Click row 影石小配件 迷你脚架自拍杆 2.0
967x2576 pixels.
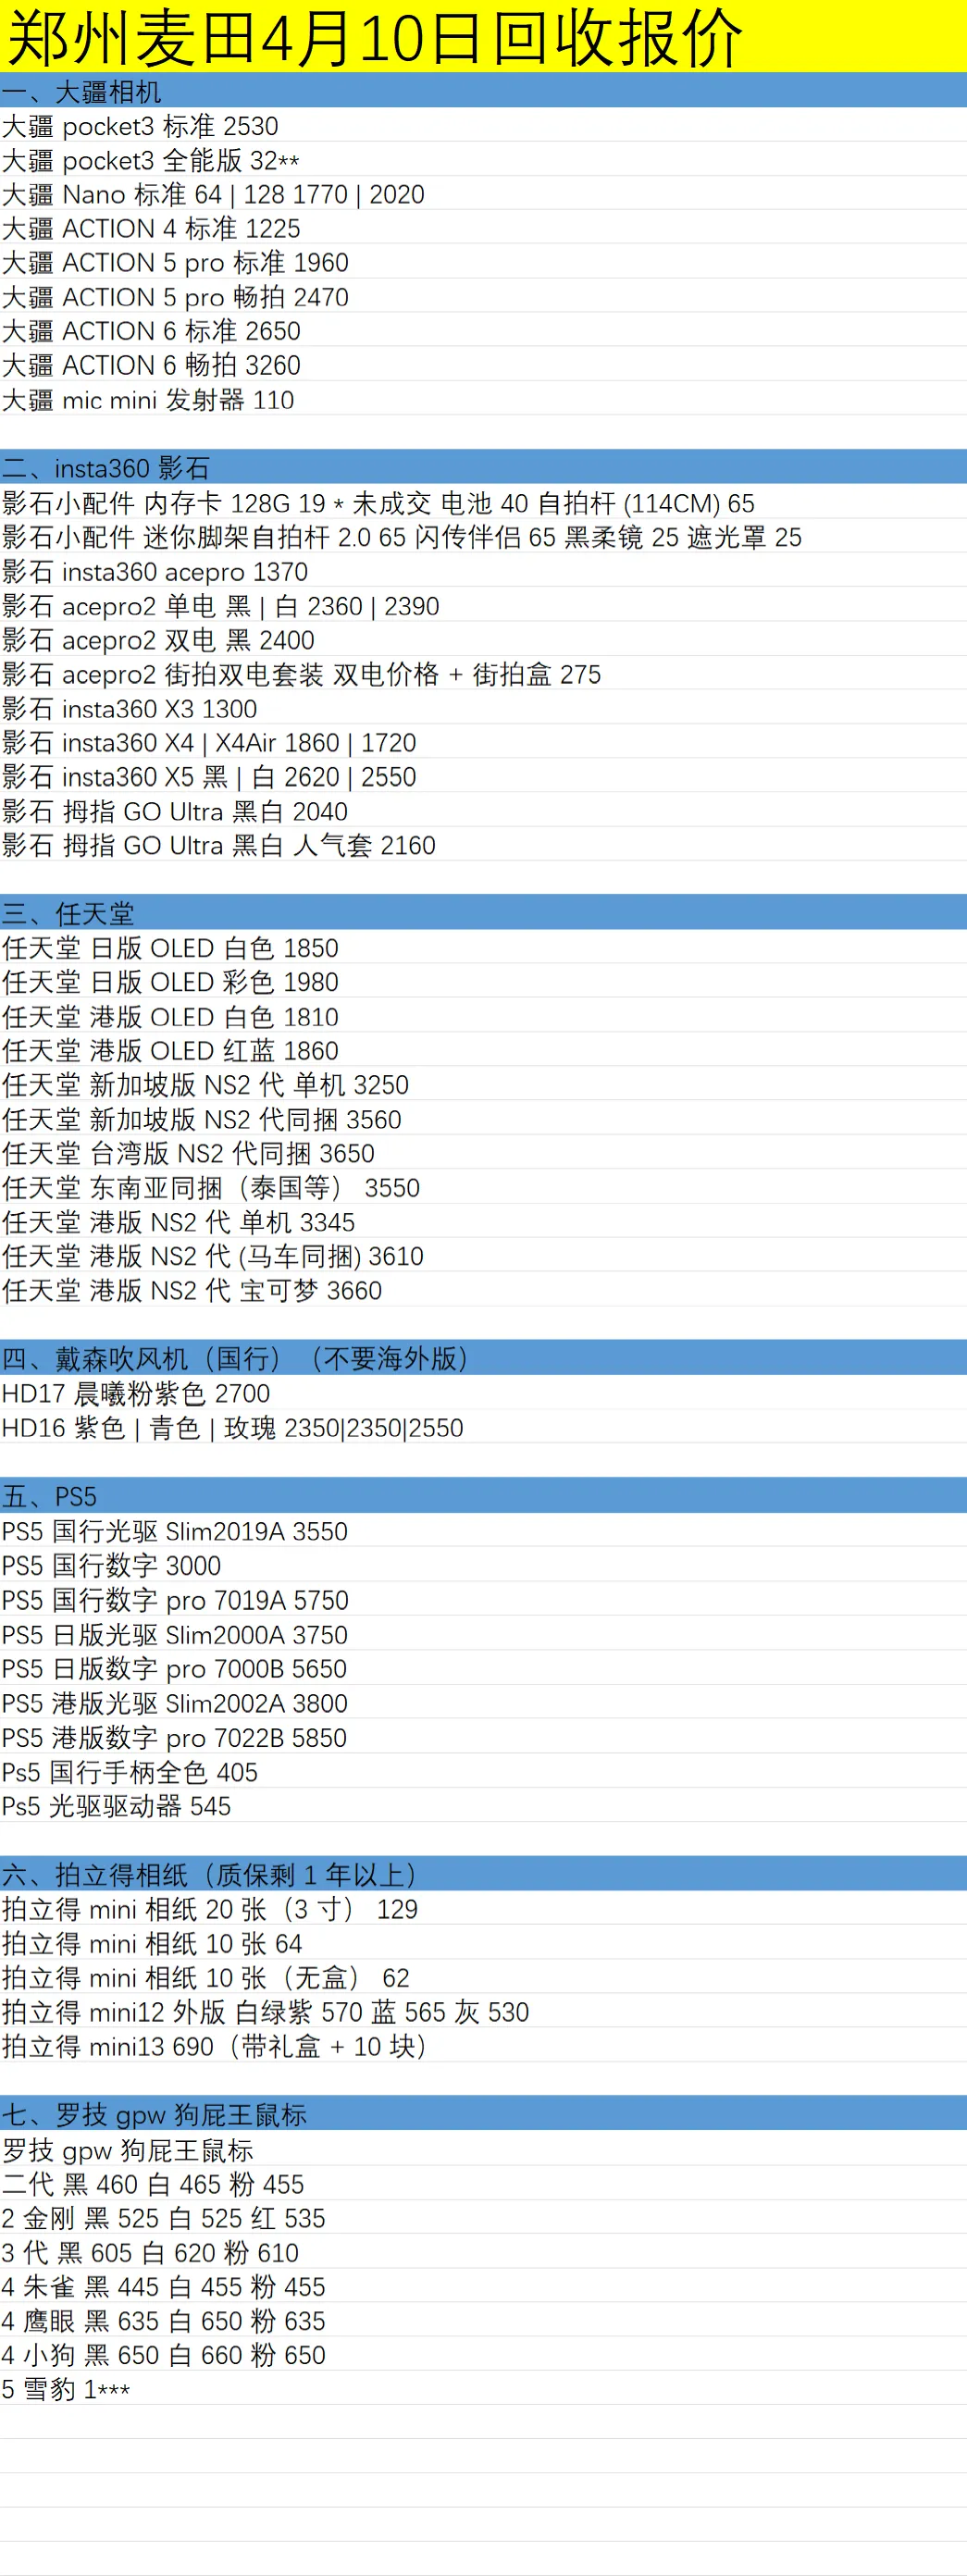click(483, 537)
